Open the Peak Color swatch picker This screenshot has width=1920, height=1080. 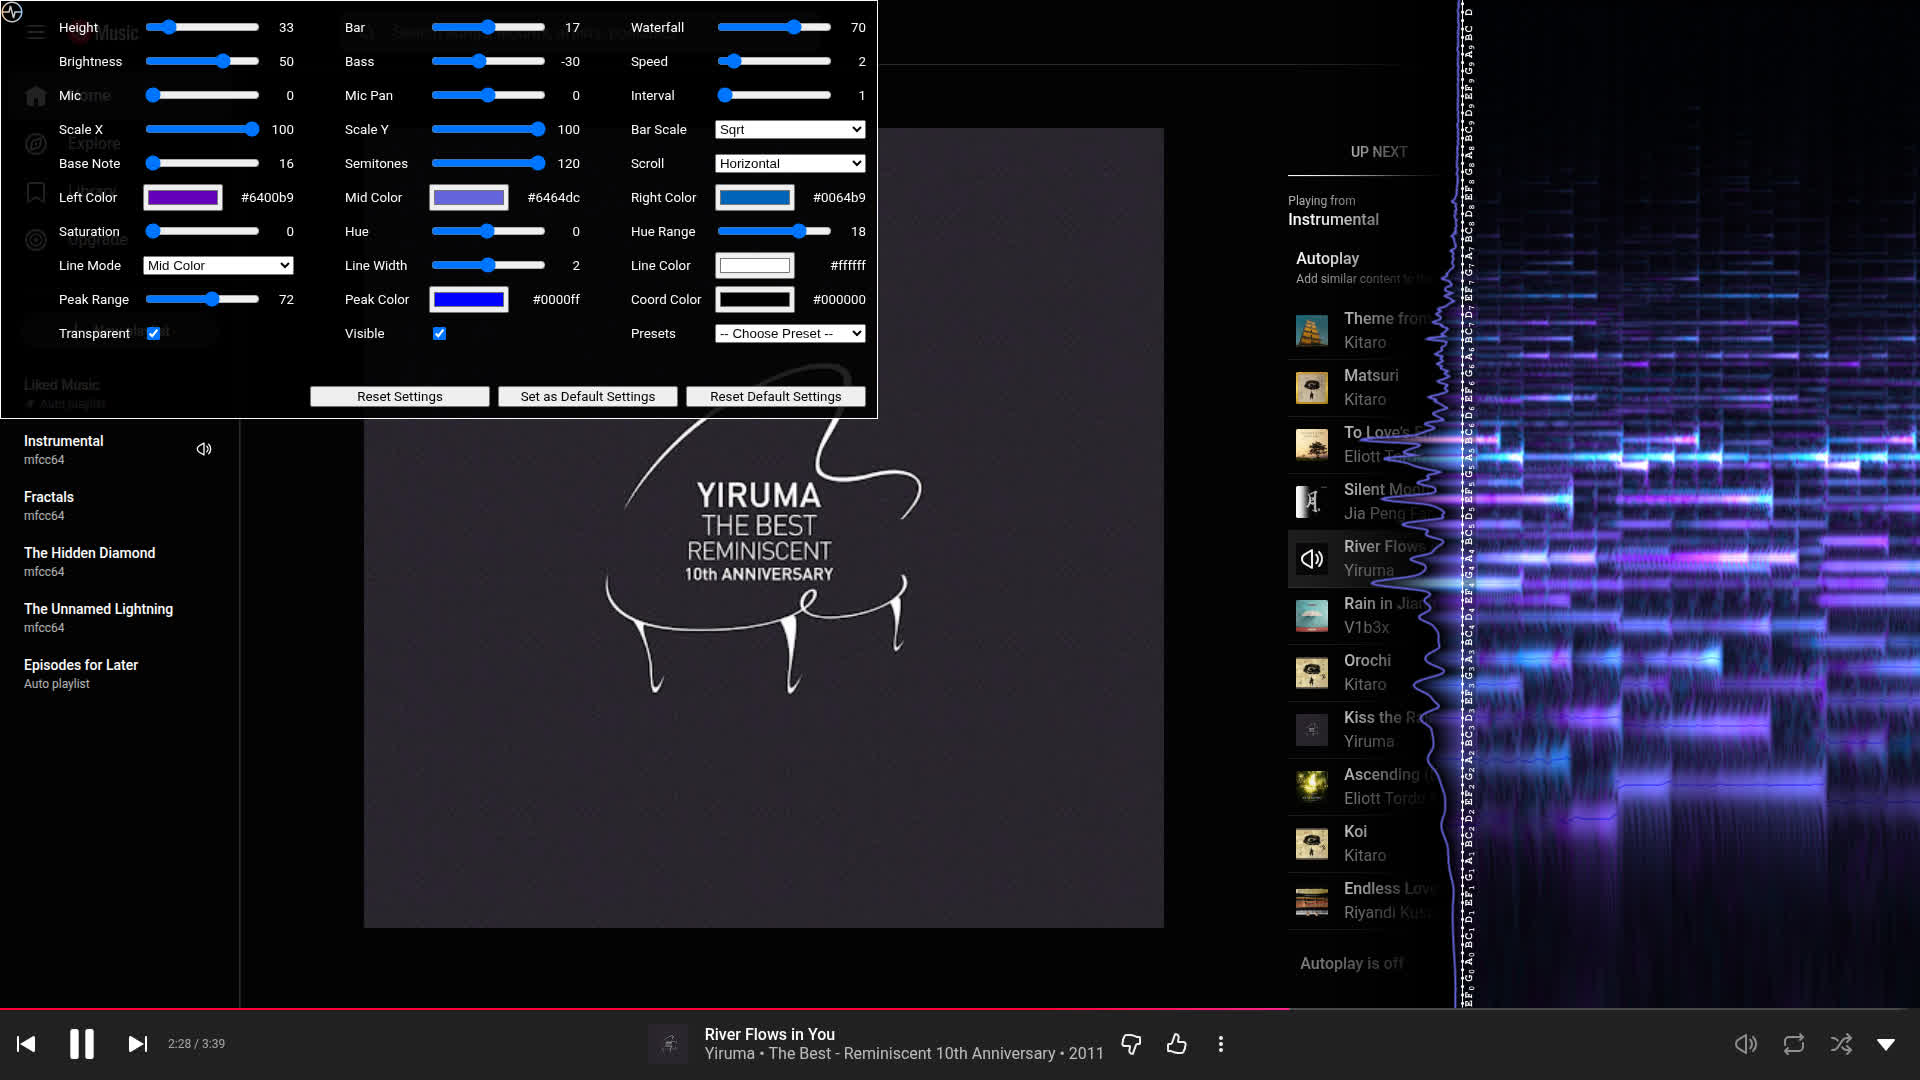click(x=469, y=300)
